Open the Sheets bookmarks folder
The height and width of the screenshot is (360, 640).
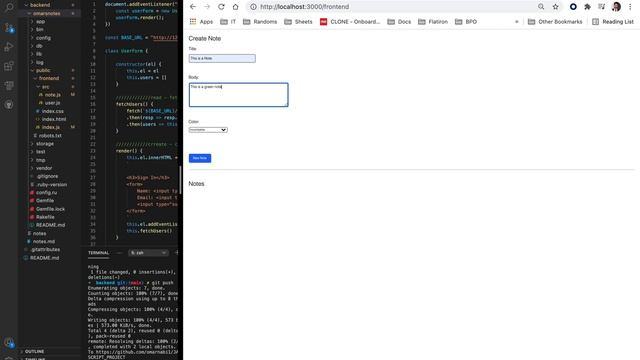pyautogui.click(x=298, y=22)
